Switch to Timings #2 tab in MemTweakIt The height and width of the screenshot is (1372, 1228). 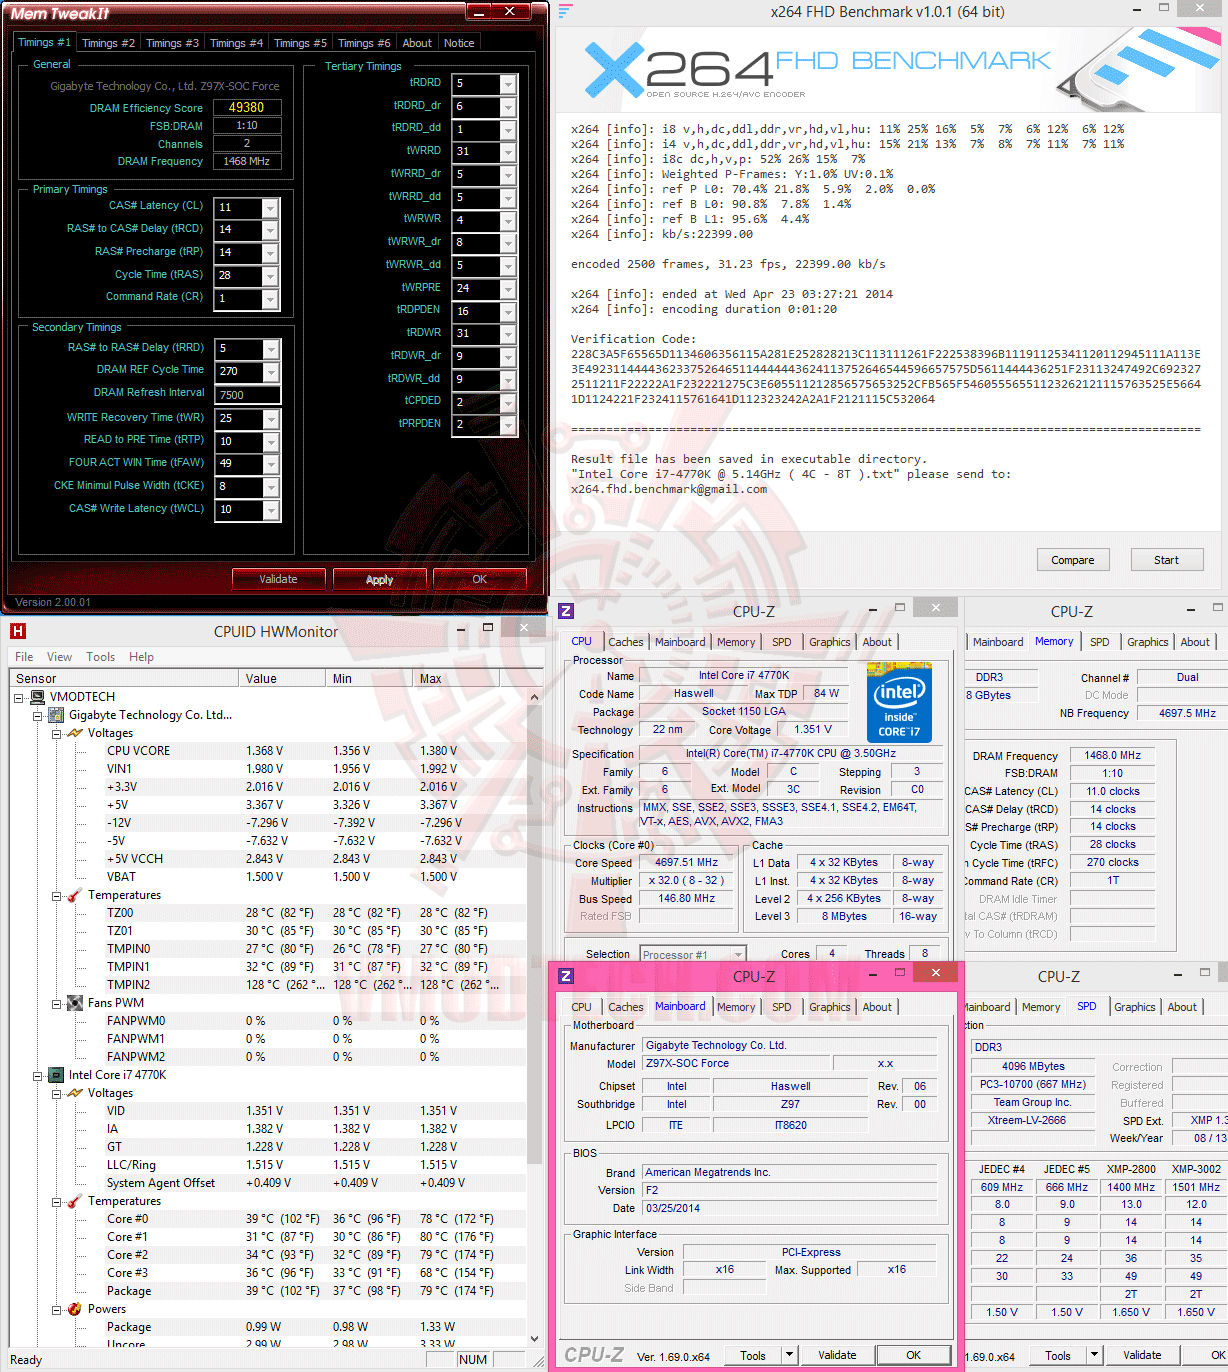(108, 43)
